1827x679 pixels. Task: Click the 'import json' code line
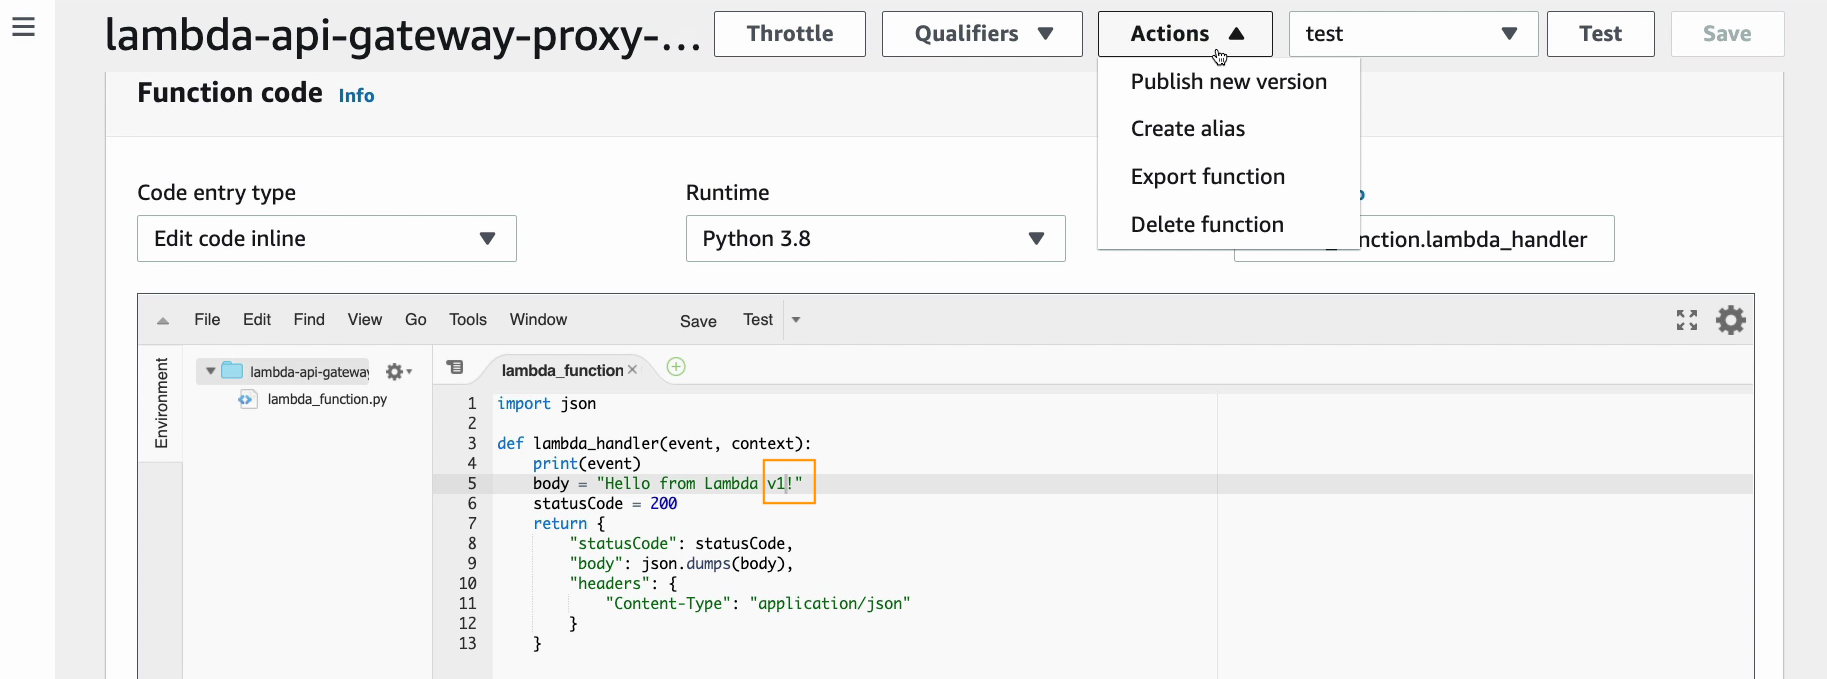coord(546,404)
